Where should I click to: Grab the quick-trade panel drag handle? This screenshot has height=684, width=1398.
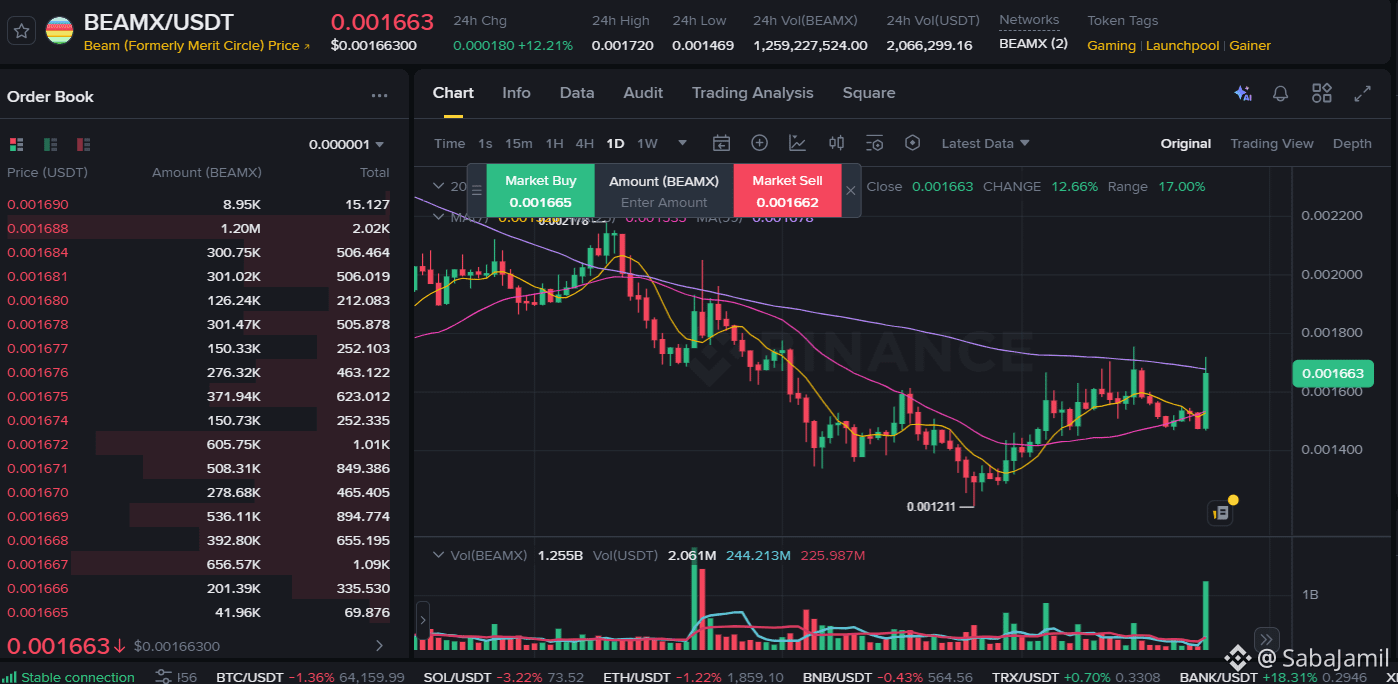pos(477,190)
